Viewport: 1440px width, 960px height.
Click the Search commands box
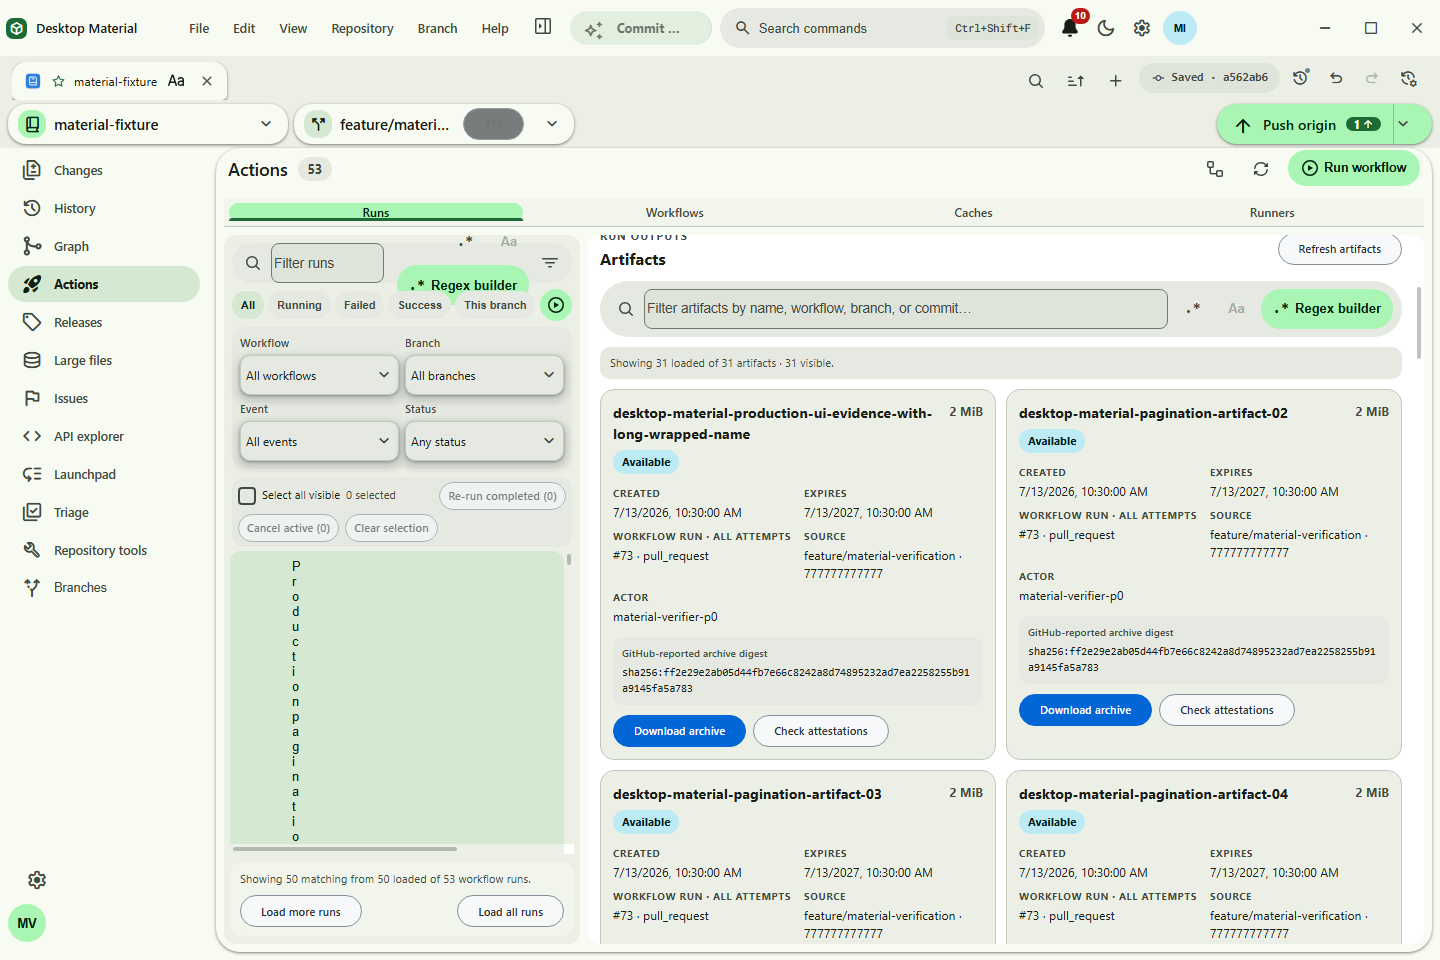point(882,28)
